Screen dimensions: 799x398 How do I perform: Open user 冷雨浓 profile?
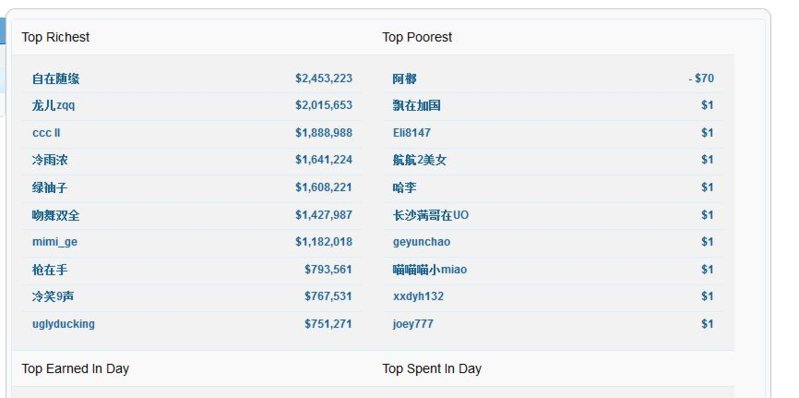coord(50,160)
